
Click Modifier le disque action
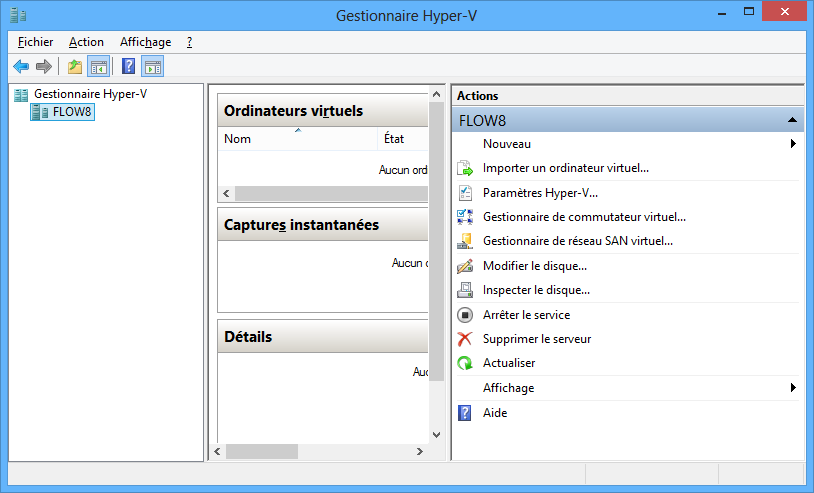pos(534,266)
